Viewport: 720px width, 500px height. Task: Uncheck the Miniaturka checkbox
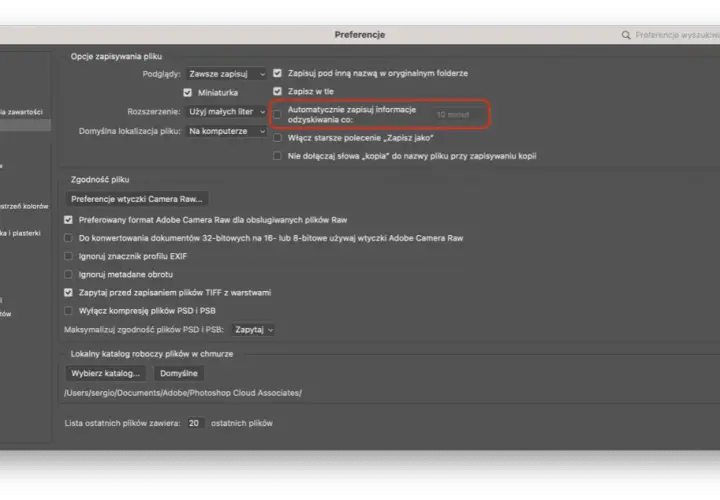click(187, 93)
